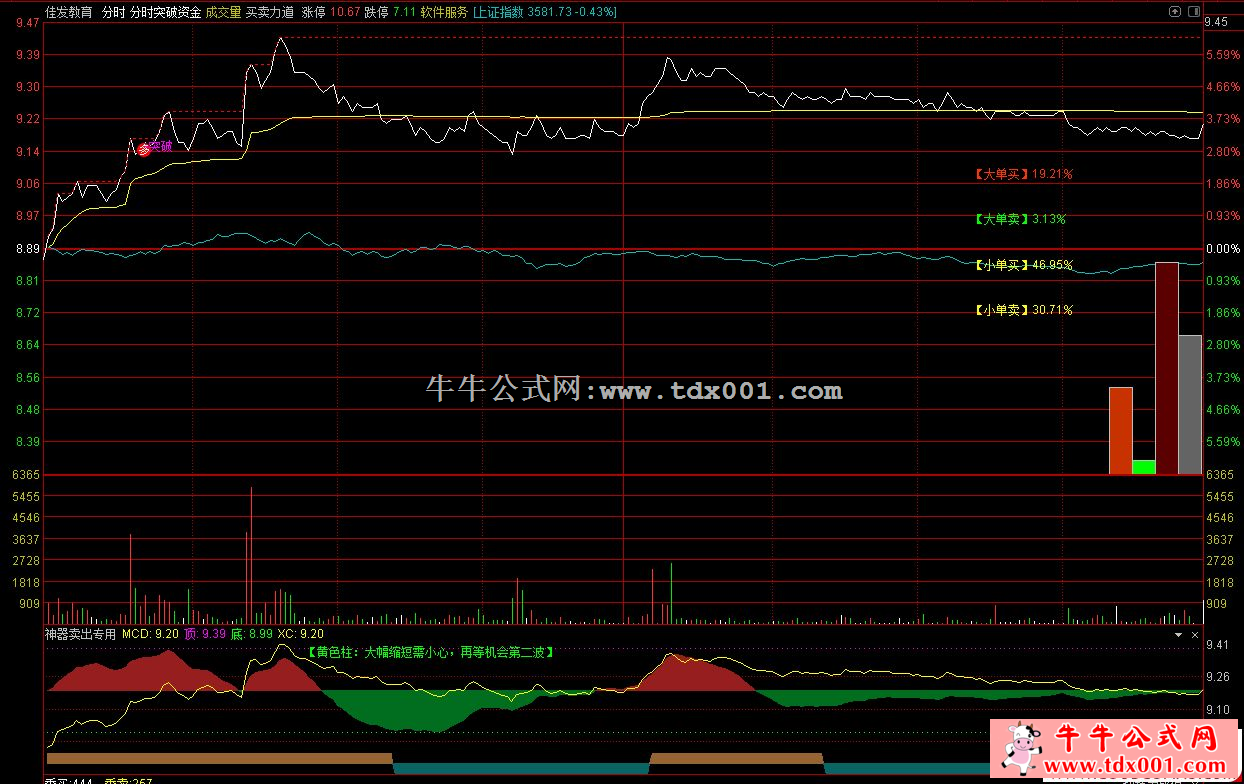Click the gray 小单卖 bar
The width and height of the screenshot is (1244, 784).
pos(1189,404)
